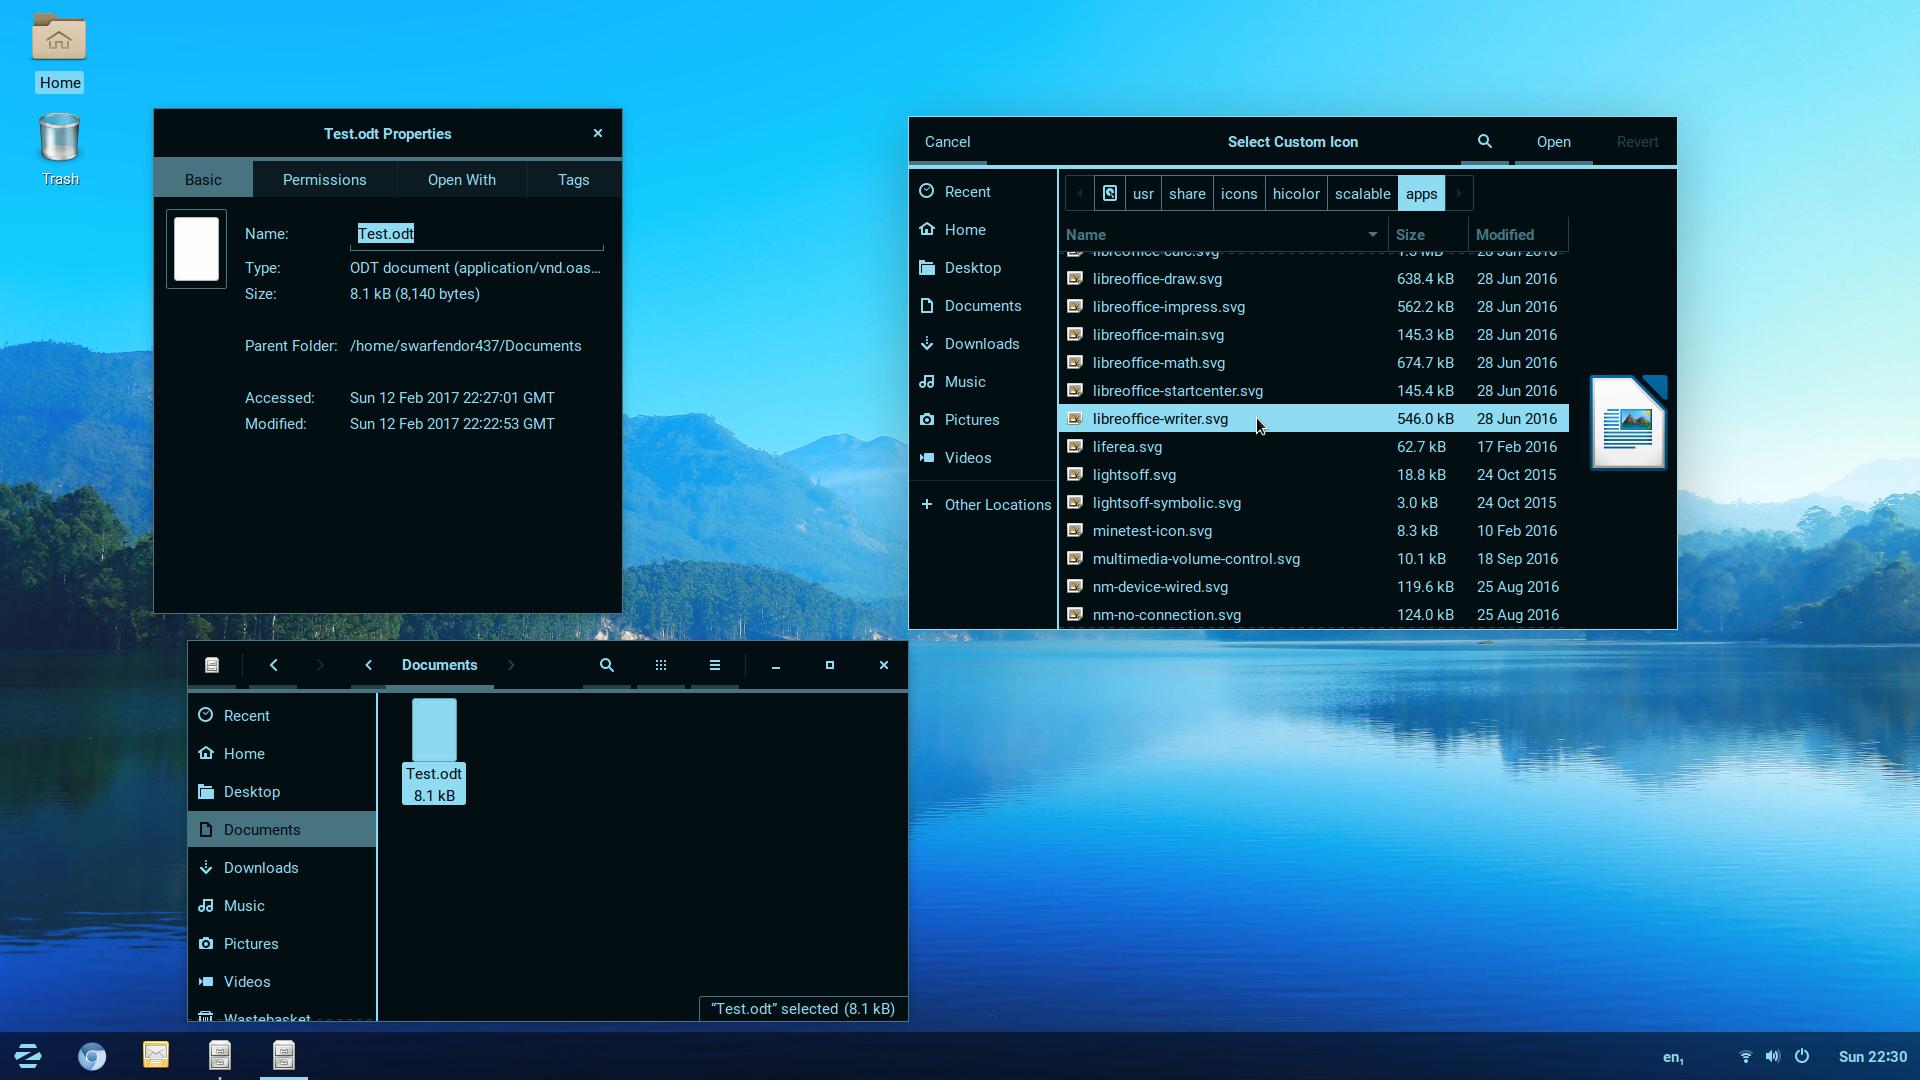
Task: Click the Name text field in Properties
Action: click(478, 234)
